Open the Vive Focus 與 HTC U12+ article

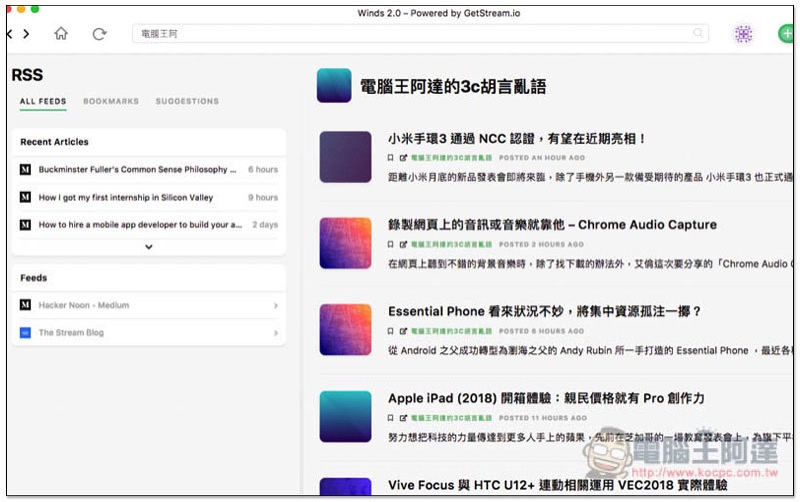pos(558,485)
